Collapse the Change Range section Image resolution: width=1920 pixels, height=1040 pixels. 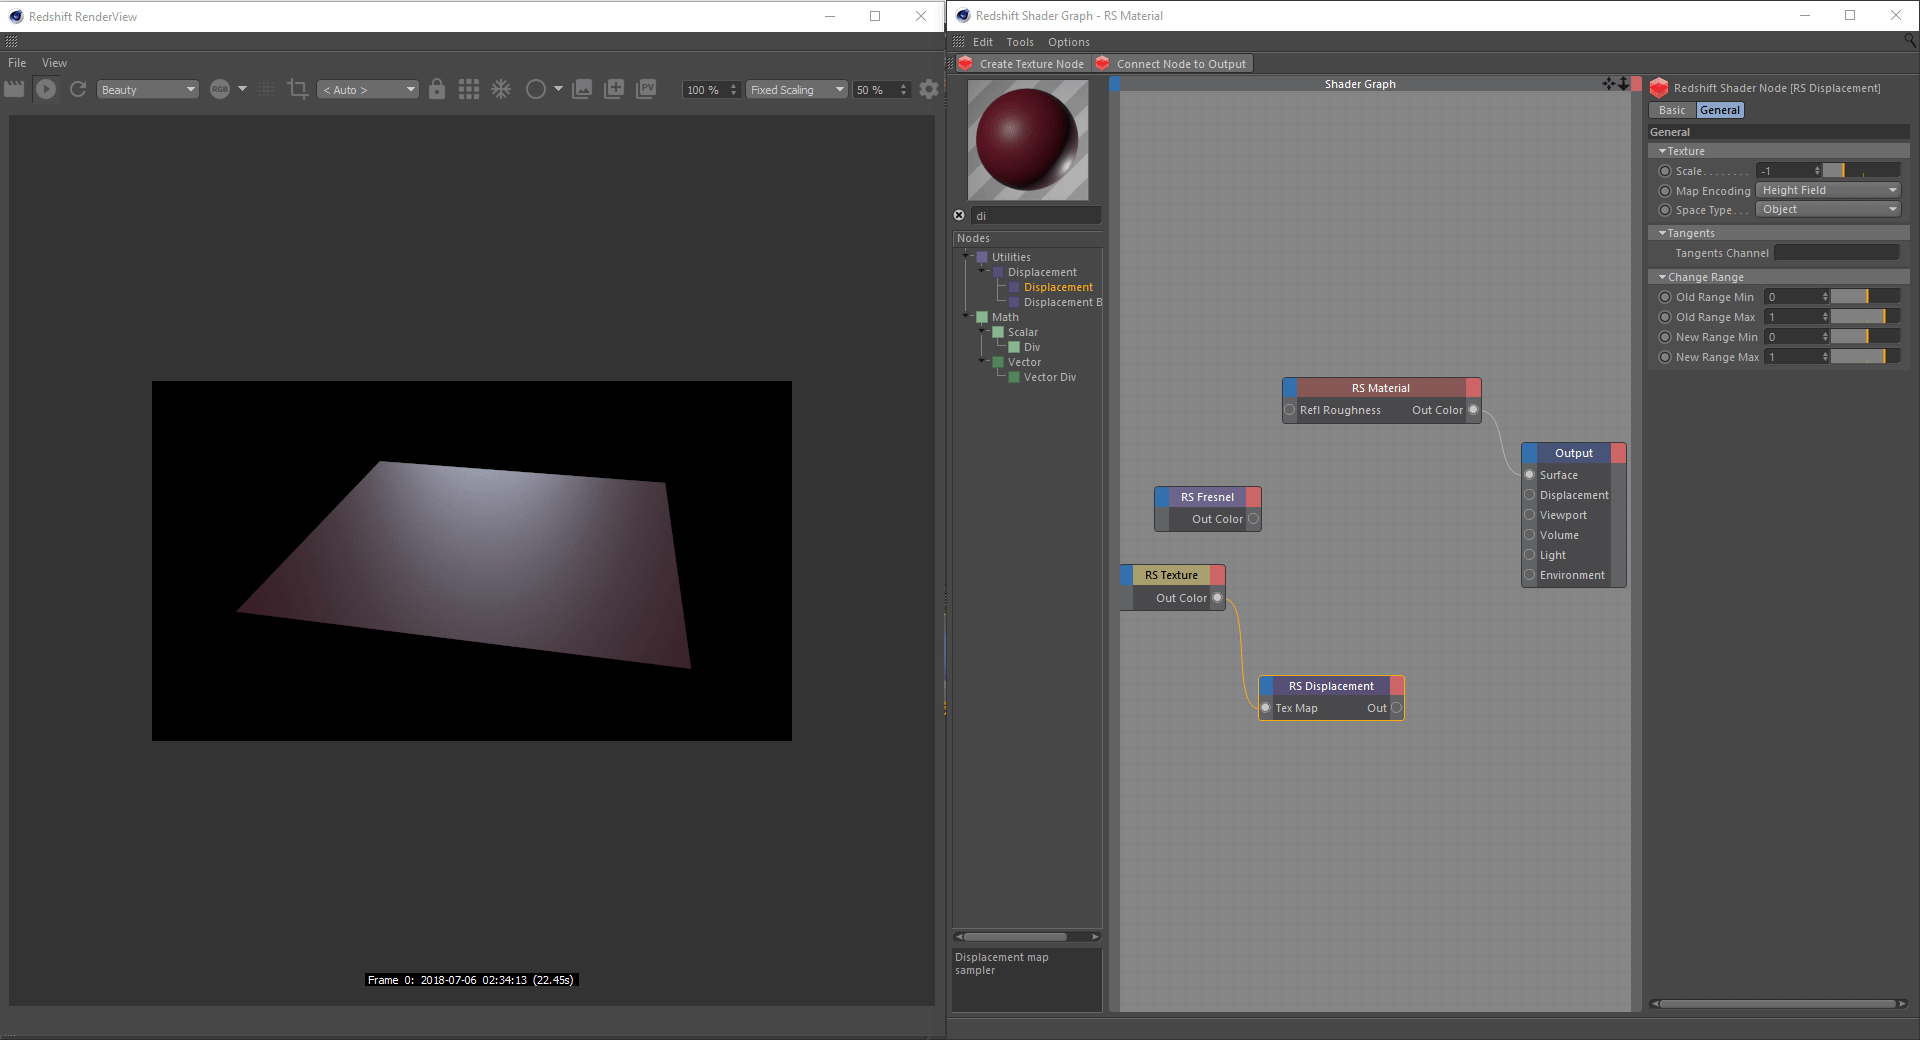click(1662, 277)
